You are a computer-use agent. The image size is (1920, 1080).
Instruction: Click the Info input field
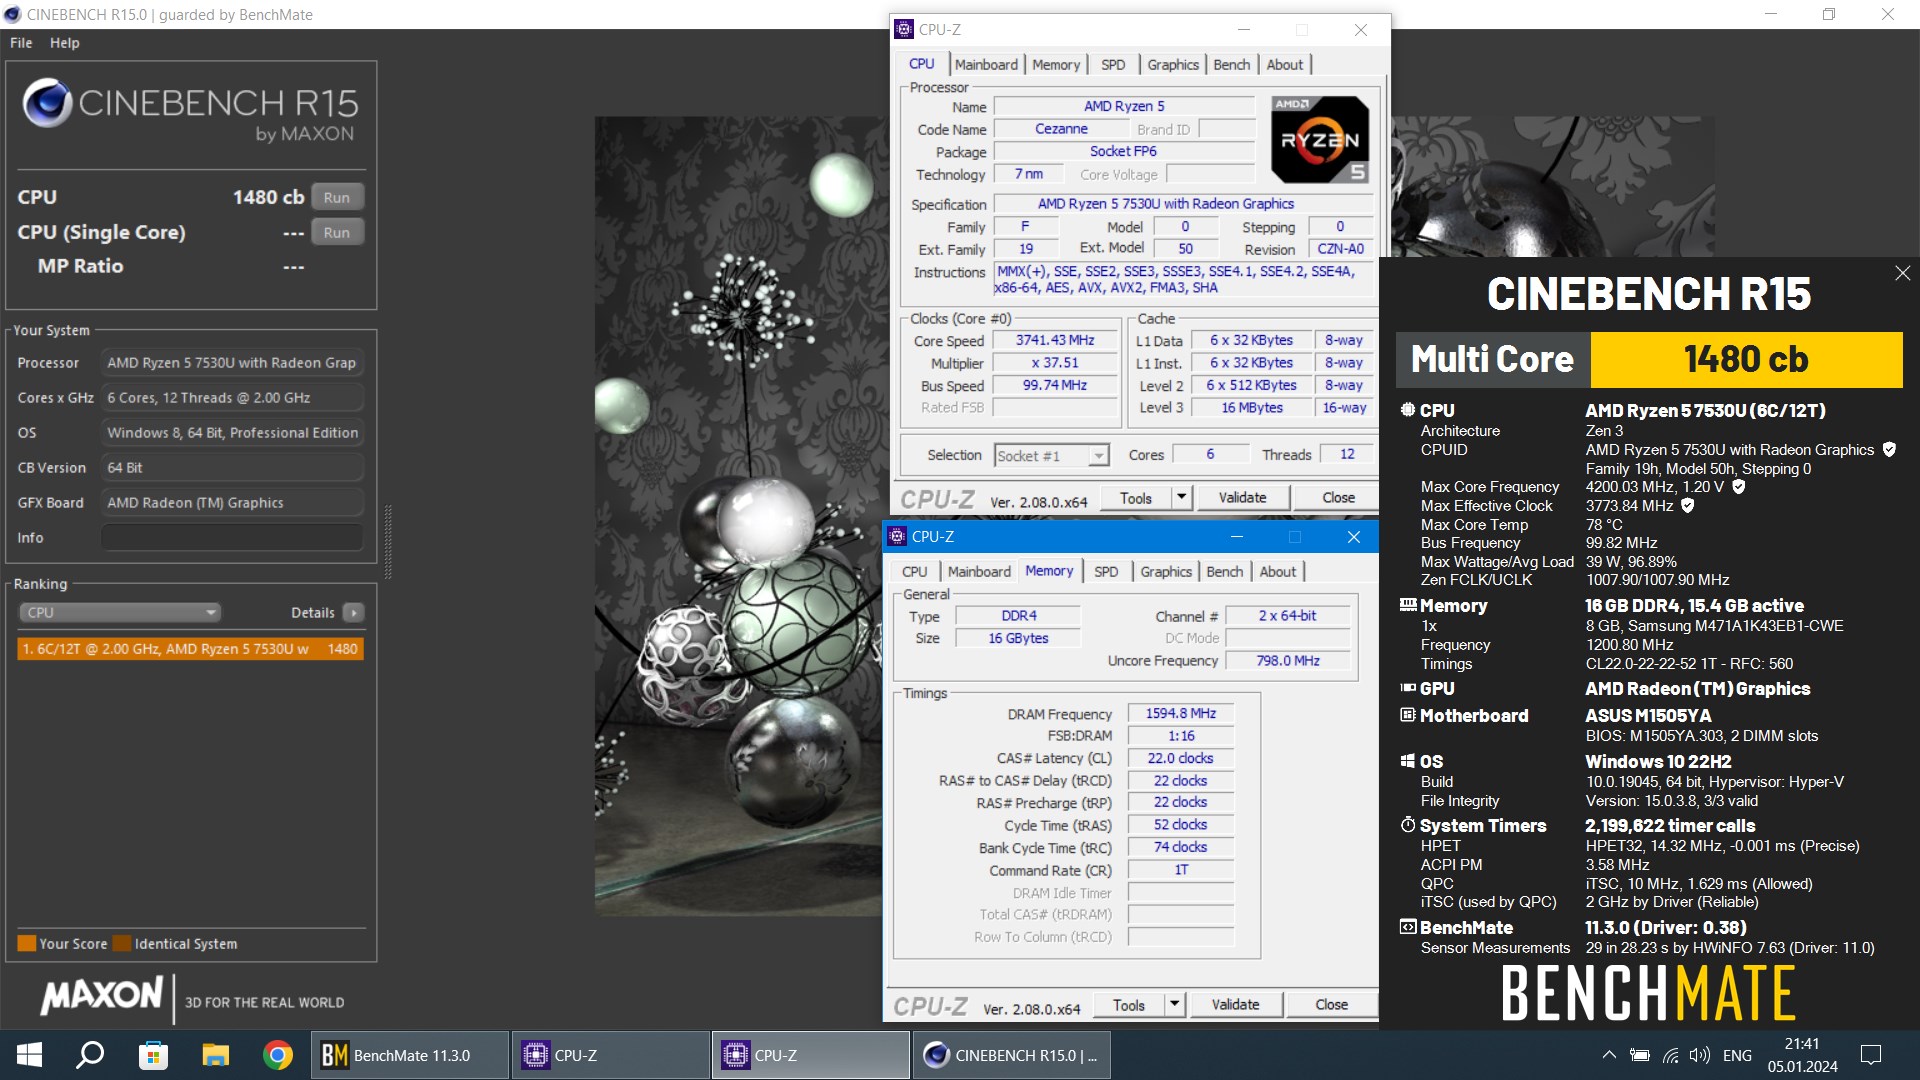[232, 538]
